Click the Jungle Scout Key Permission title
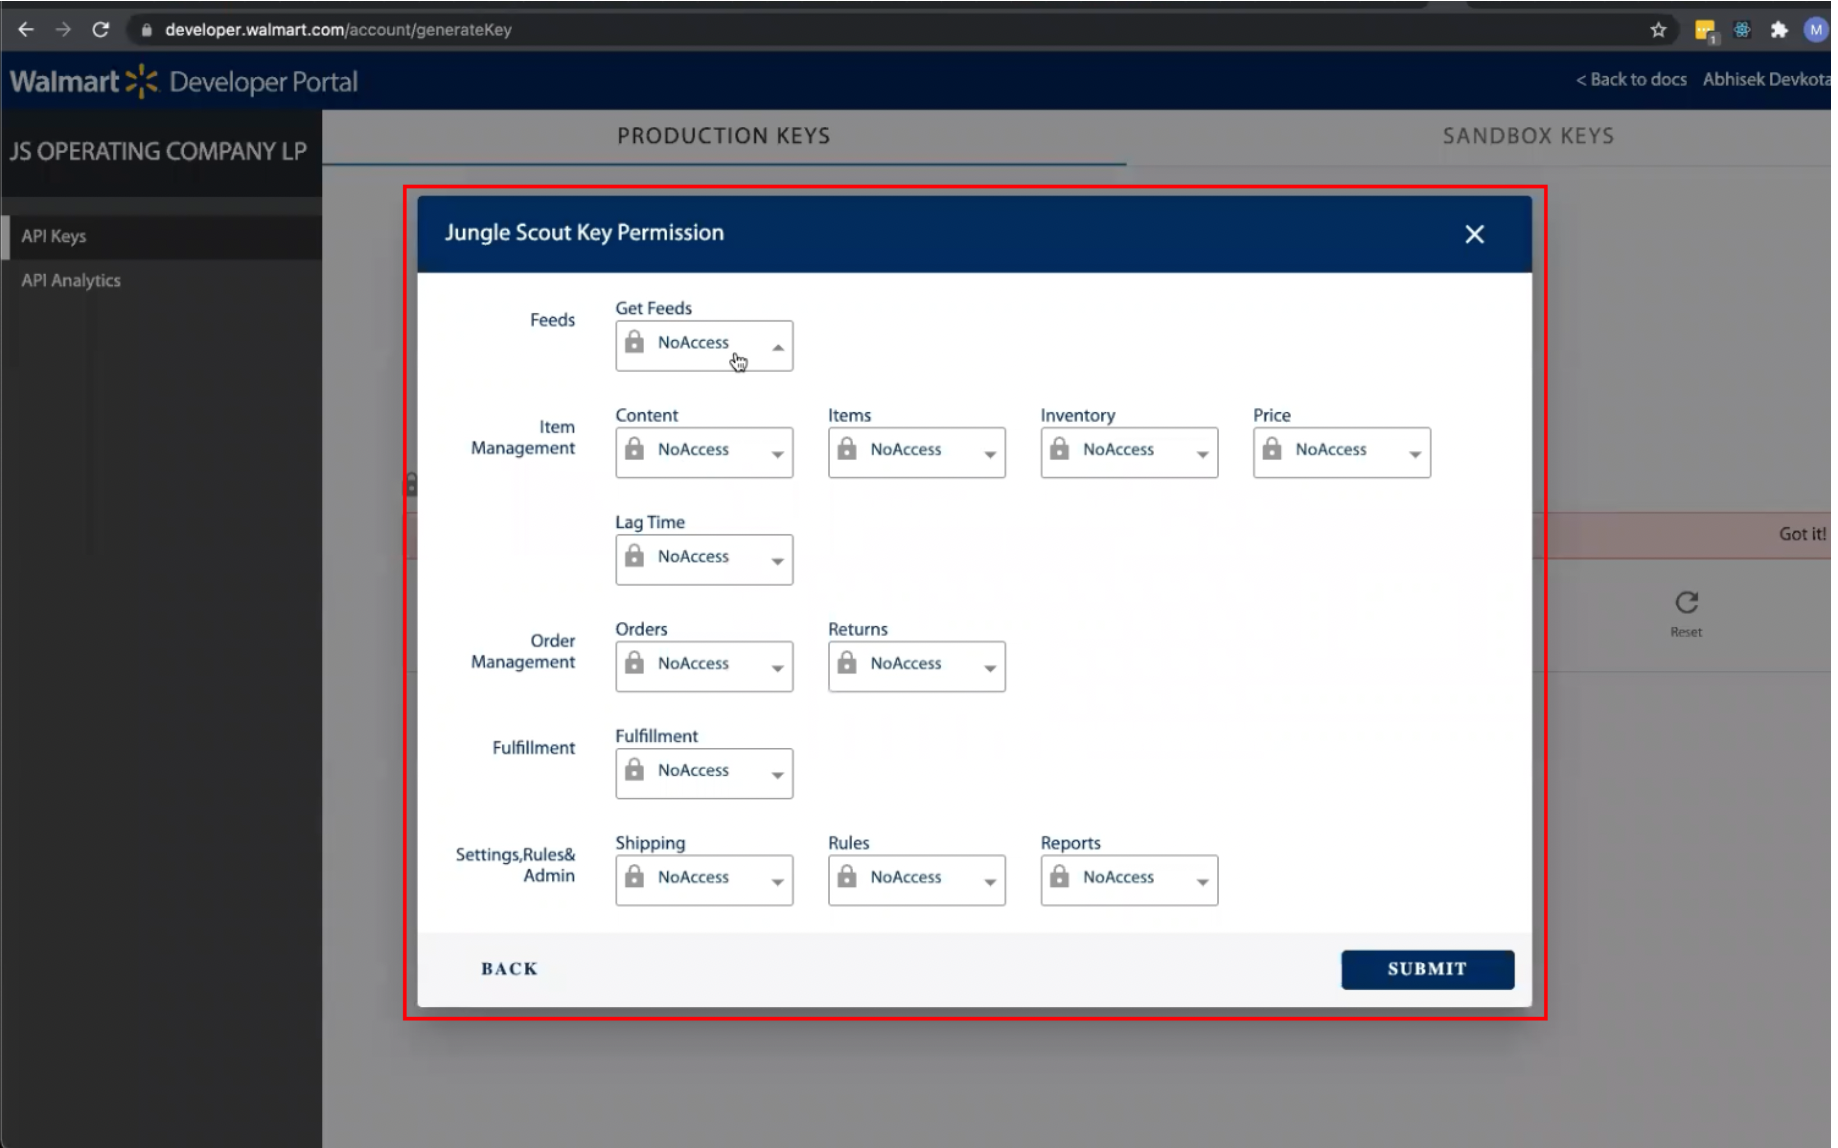 click(584, 233)
